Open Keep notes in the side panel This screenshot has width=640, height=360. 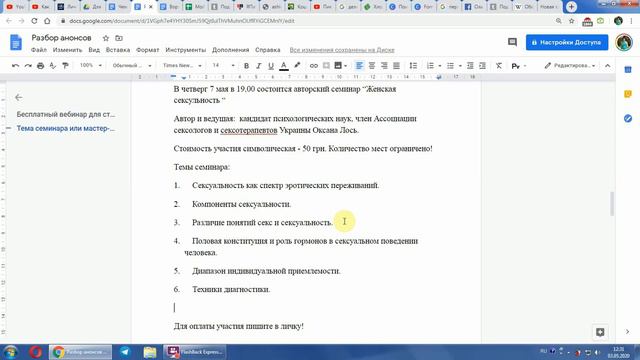(628, 94)
